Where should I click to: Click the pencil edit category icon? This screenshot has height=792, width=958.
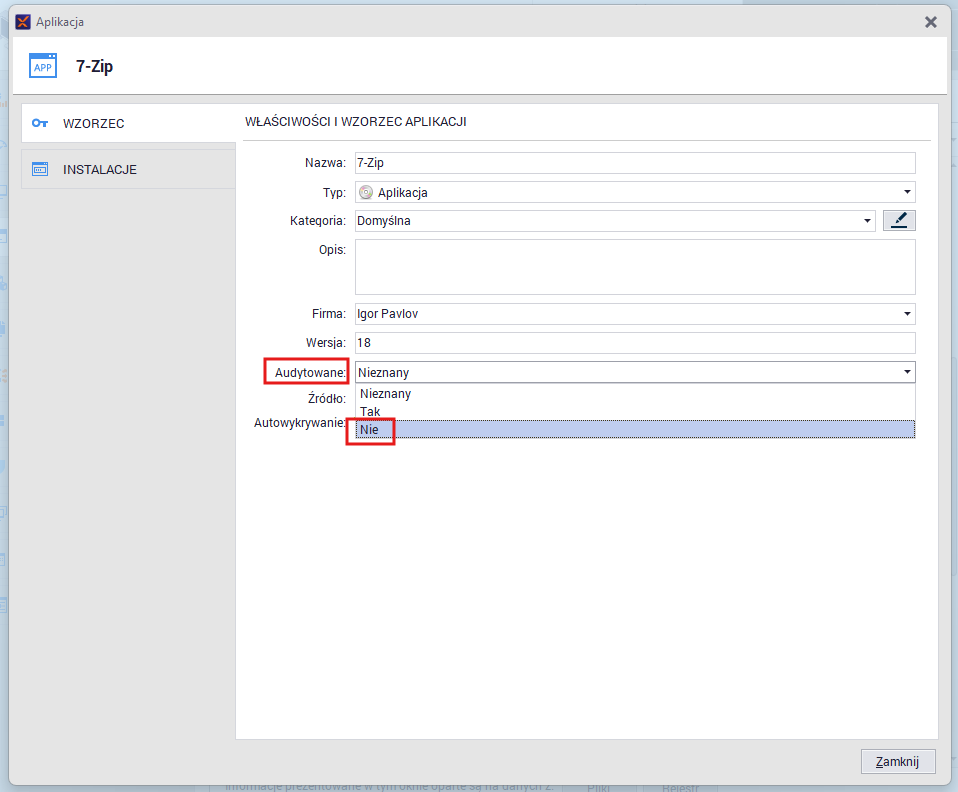click(x=899, y=221)
